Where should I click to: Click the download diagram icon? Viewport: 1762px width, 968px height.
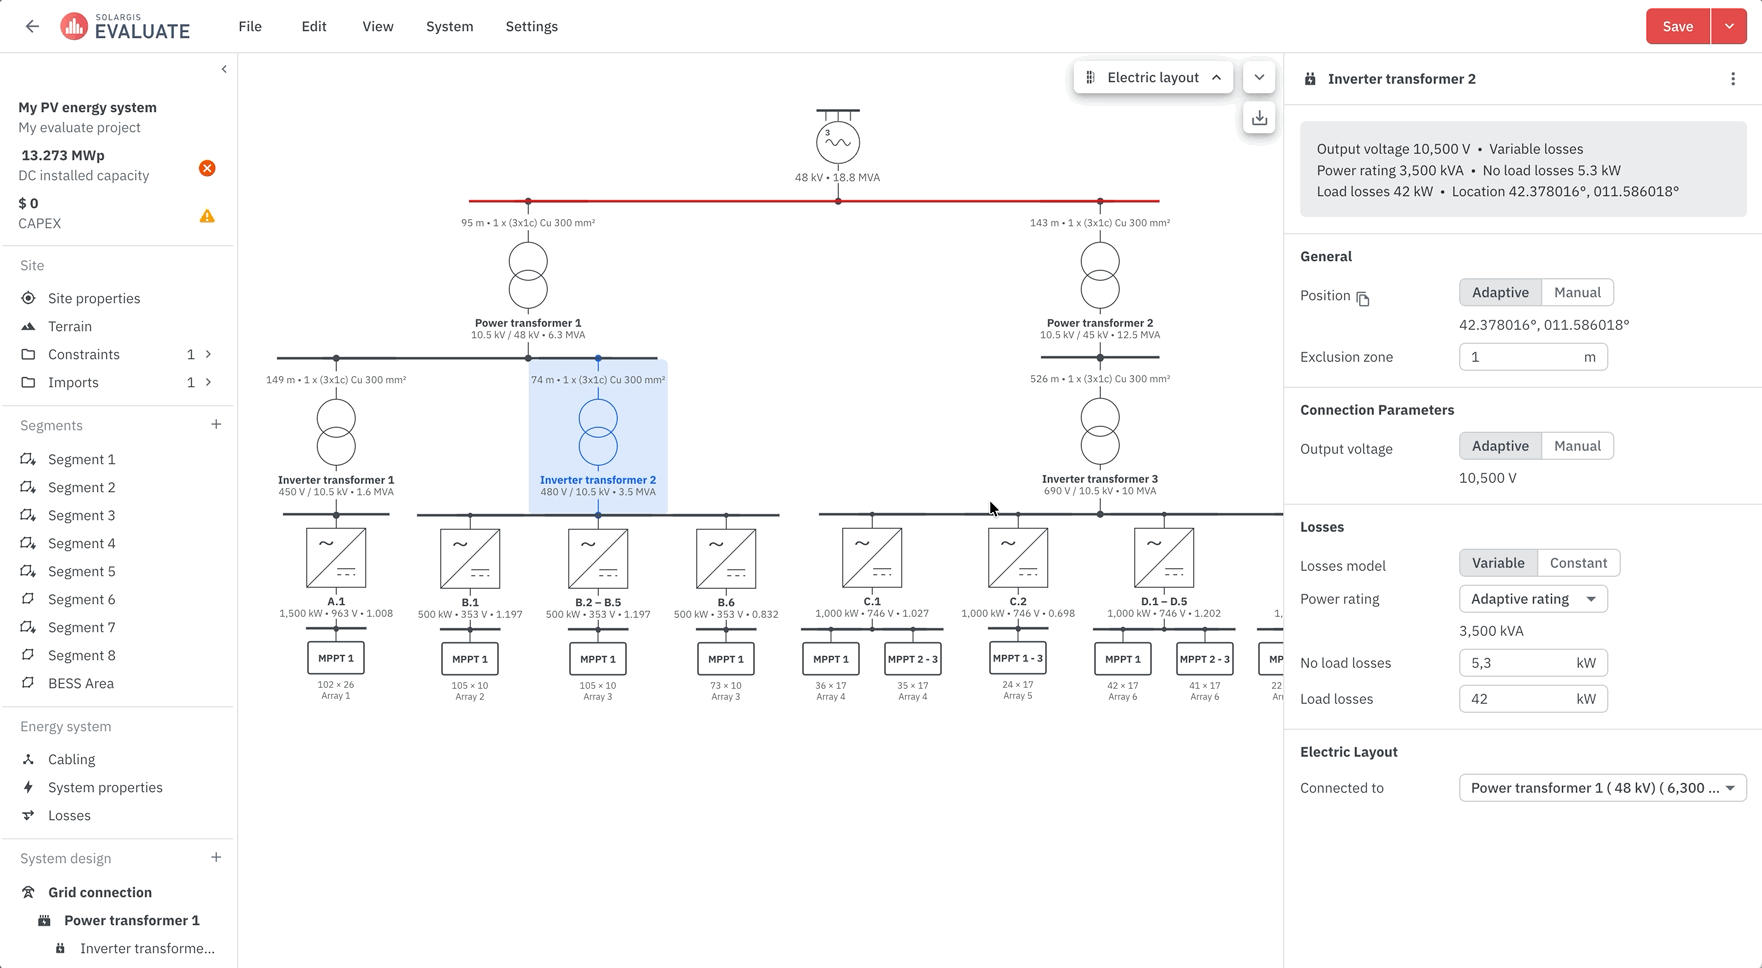coord(1259,118)
